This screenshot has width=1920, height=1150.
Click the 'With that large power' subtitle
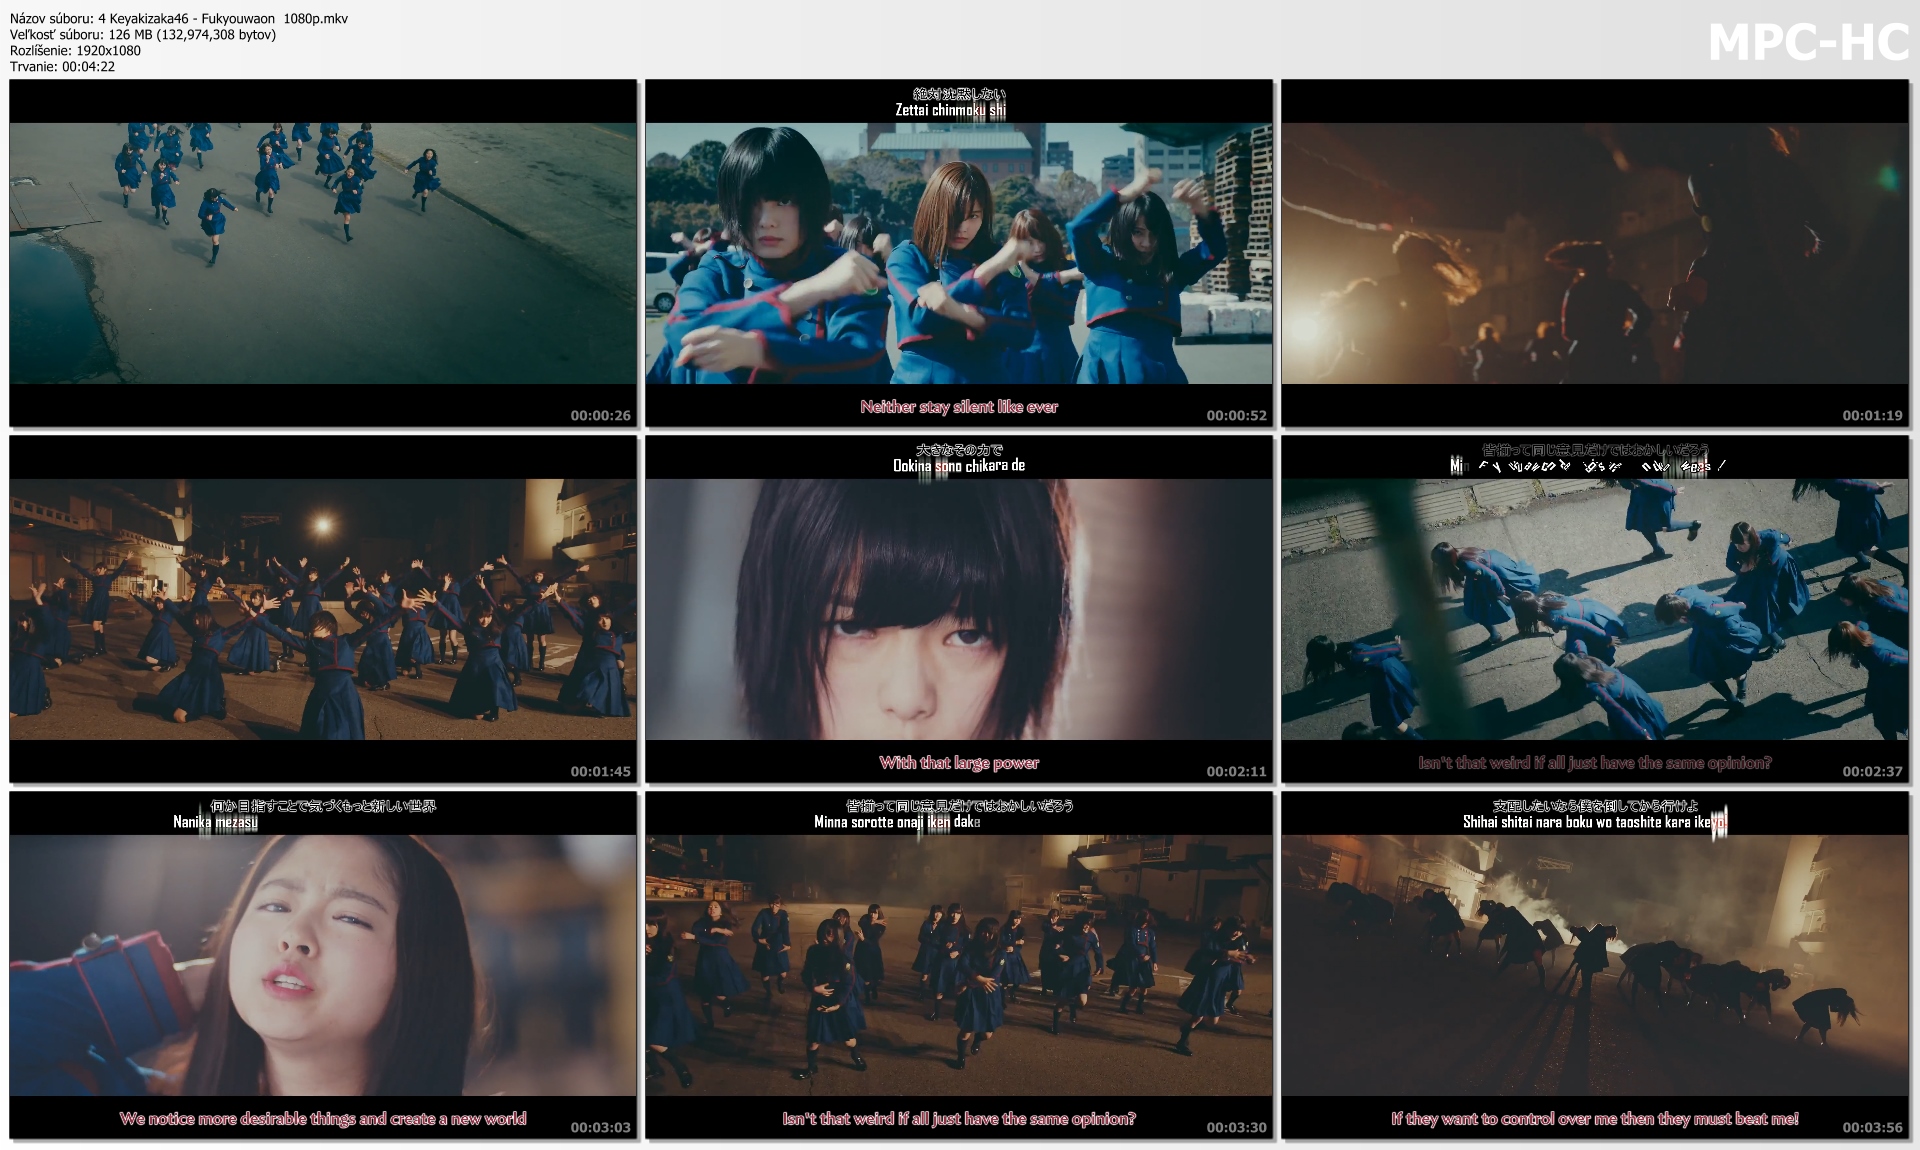click(x=958, y=763)
